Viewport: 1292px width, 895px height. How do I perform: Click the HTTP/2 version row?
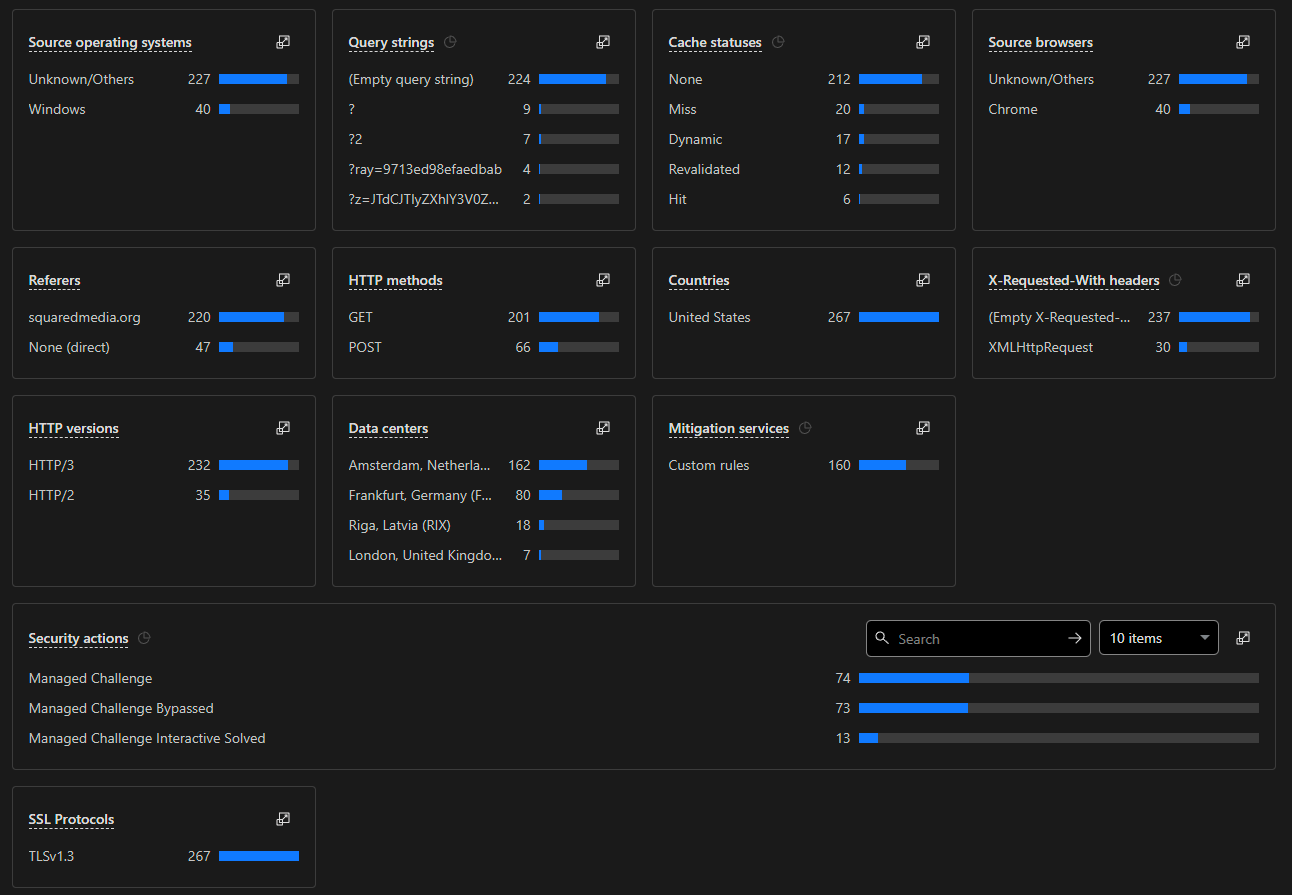pos(164,495)
